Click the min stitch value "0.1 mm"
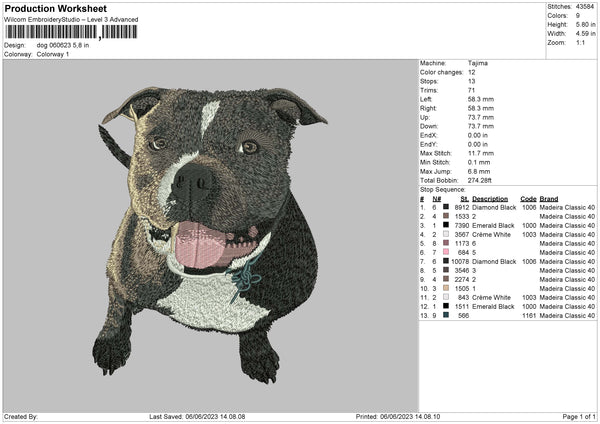 tap(479, 162)
